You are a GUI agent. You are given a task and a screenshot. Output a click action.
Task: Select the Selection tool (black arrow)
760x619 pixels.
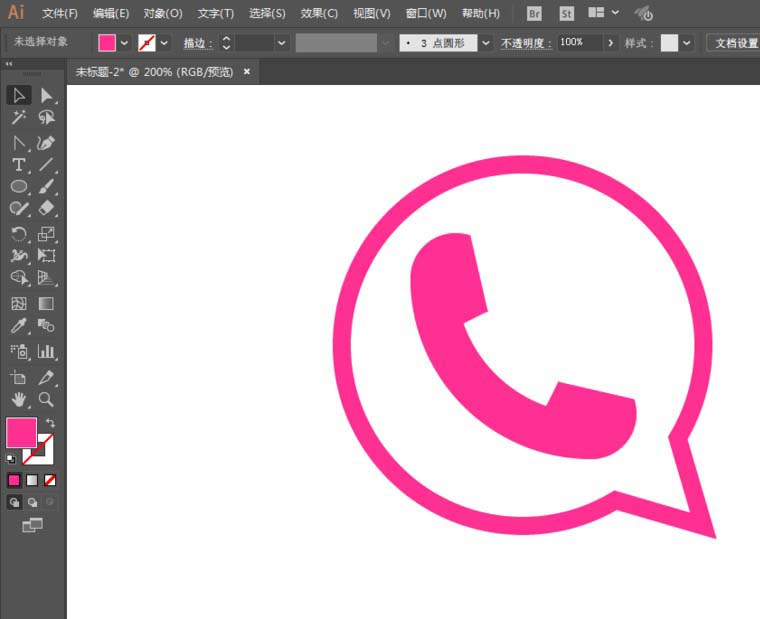19,95
